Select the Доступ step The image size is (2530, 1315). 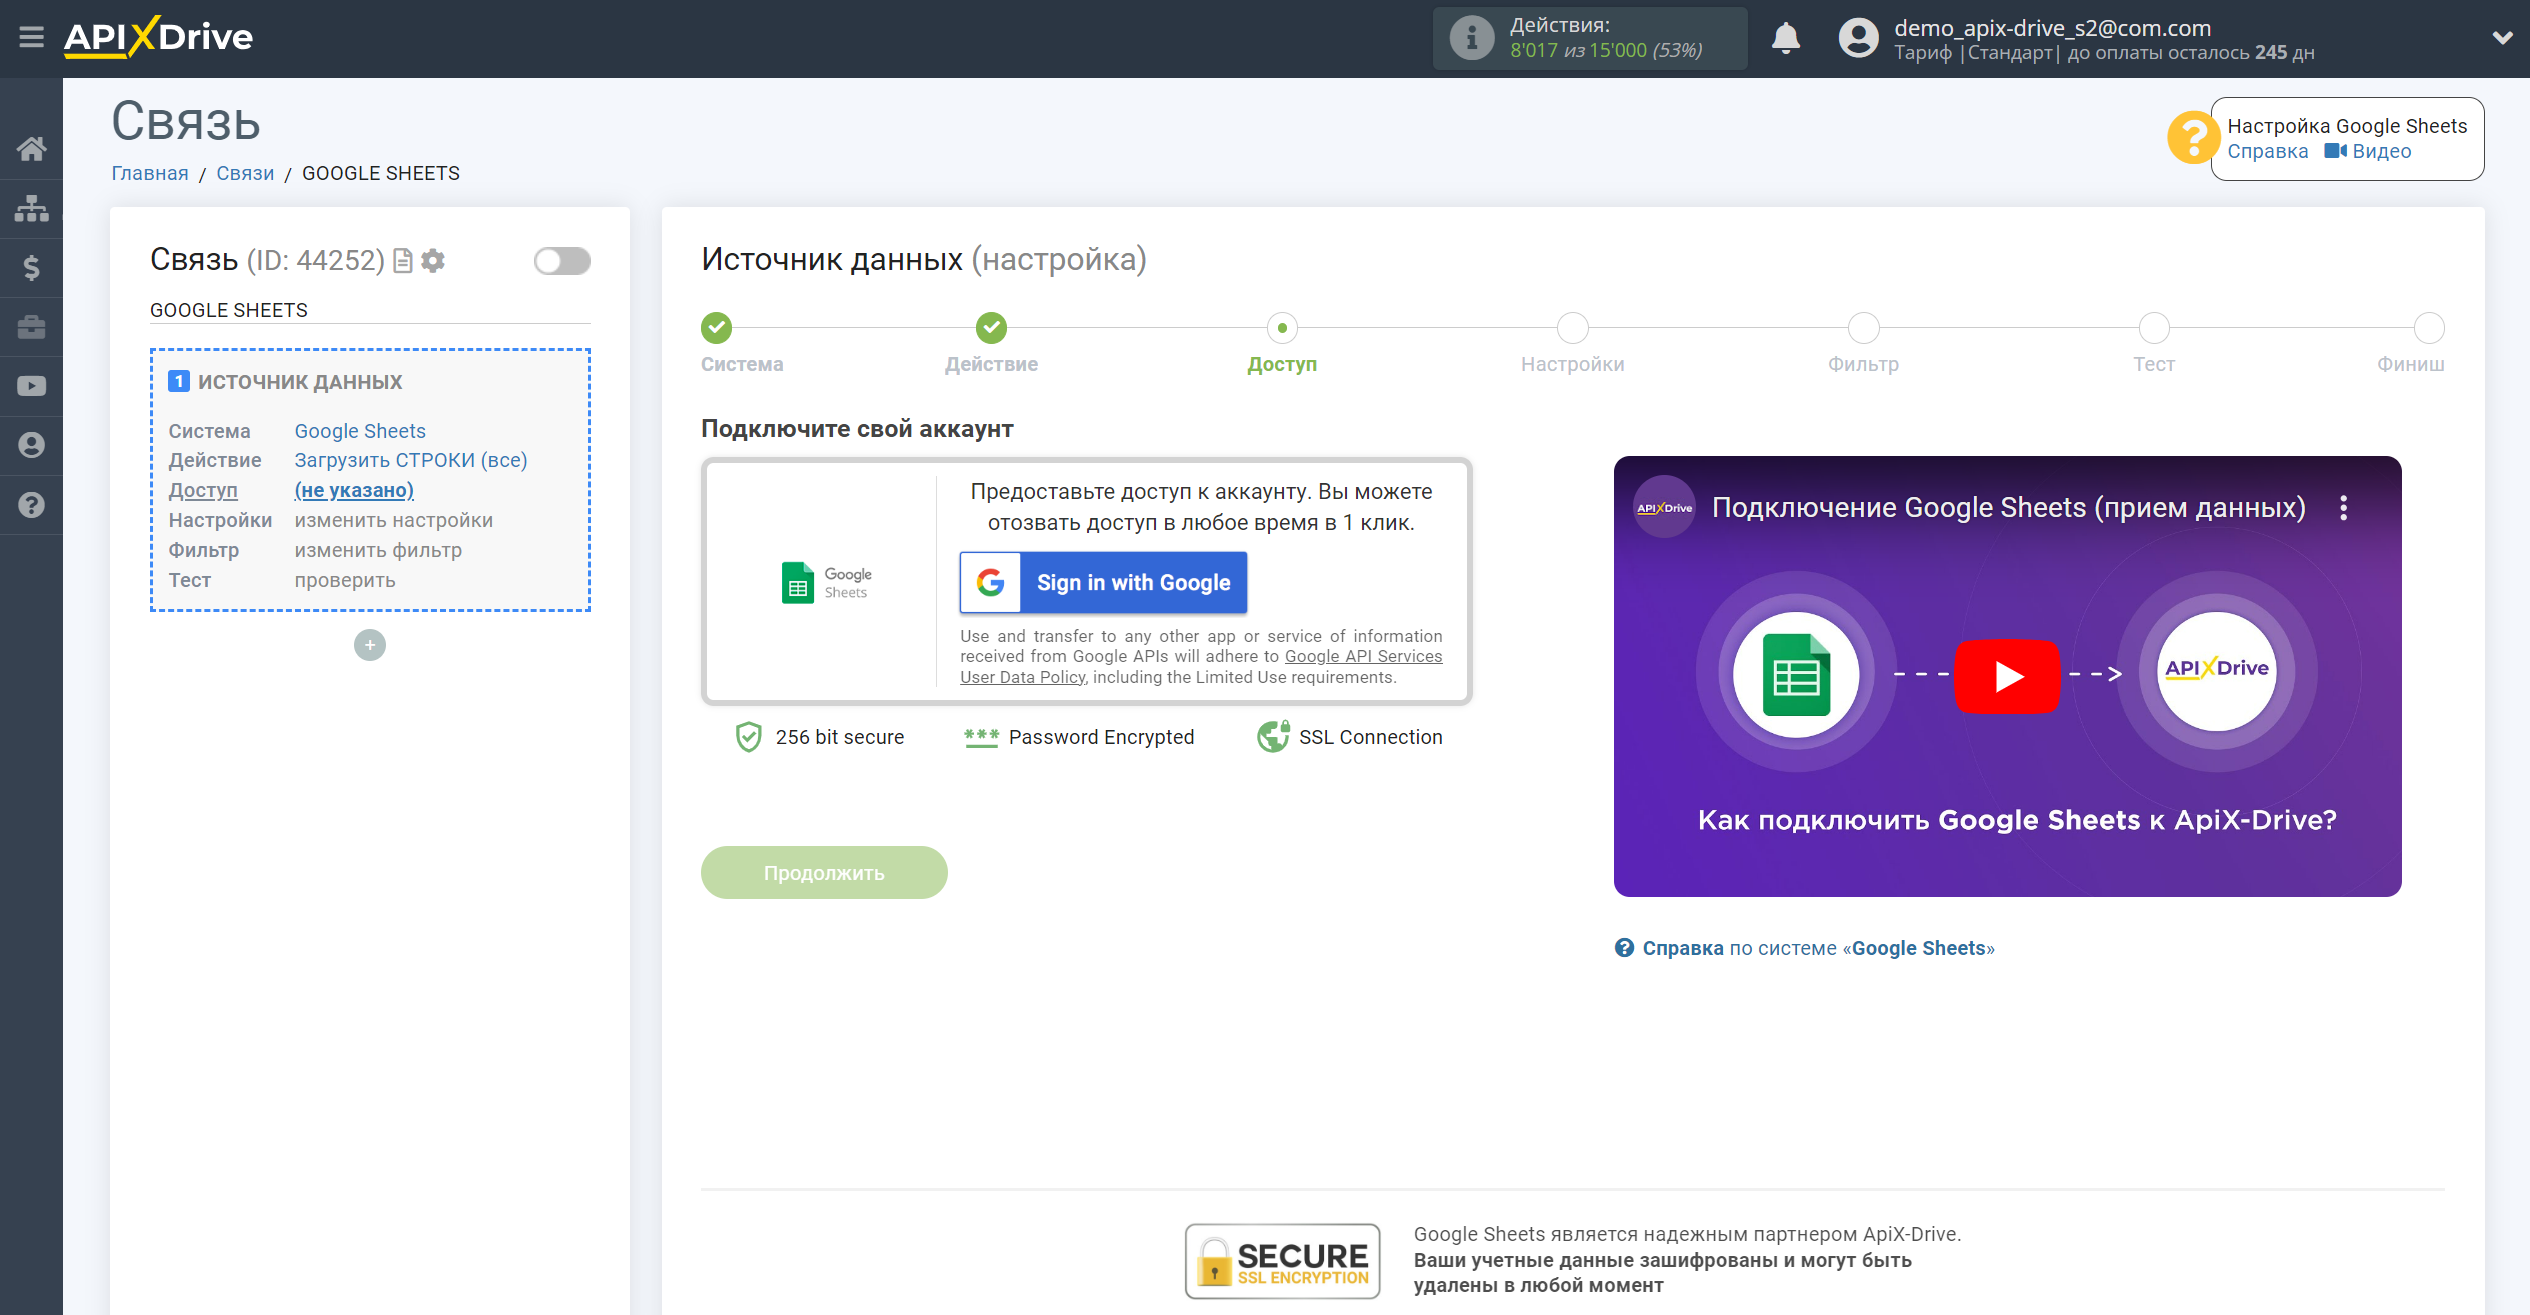[1282, 327]
